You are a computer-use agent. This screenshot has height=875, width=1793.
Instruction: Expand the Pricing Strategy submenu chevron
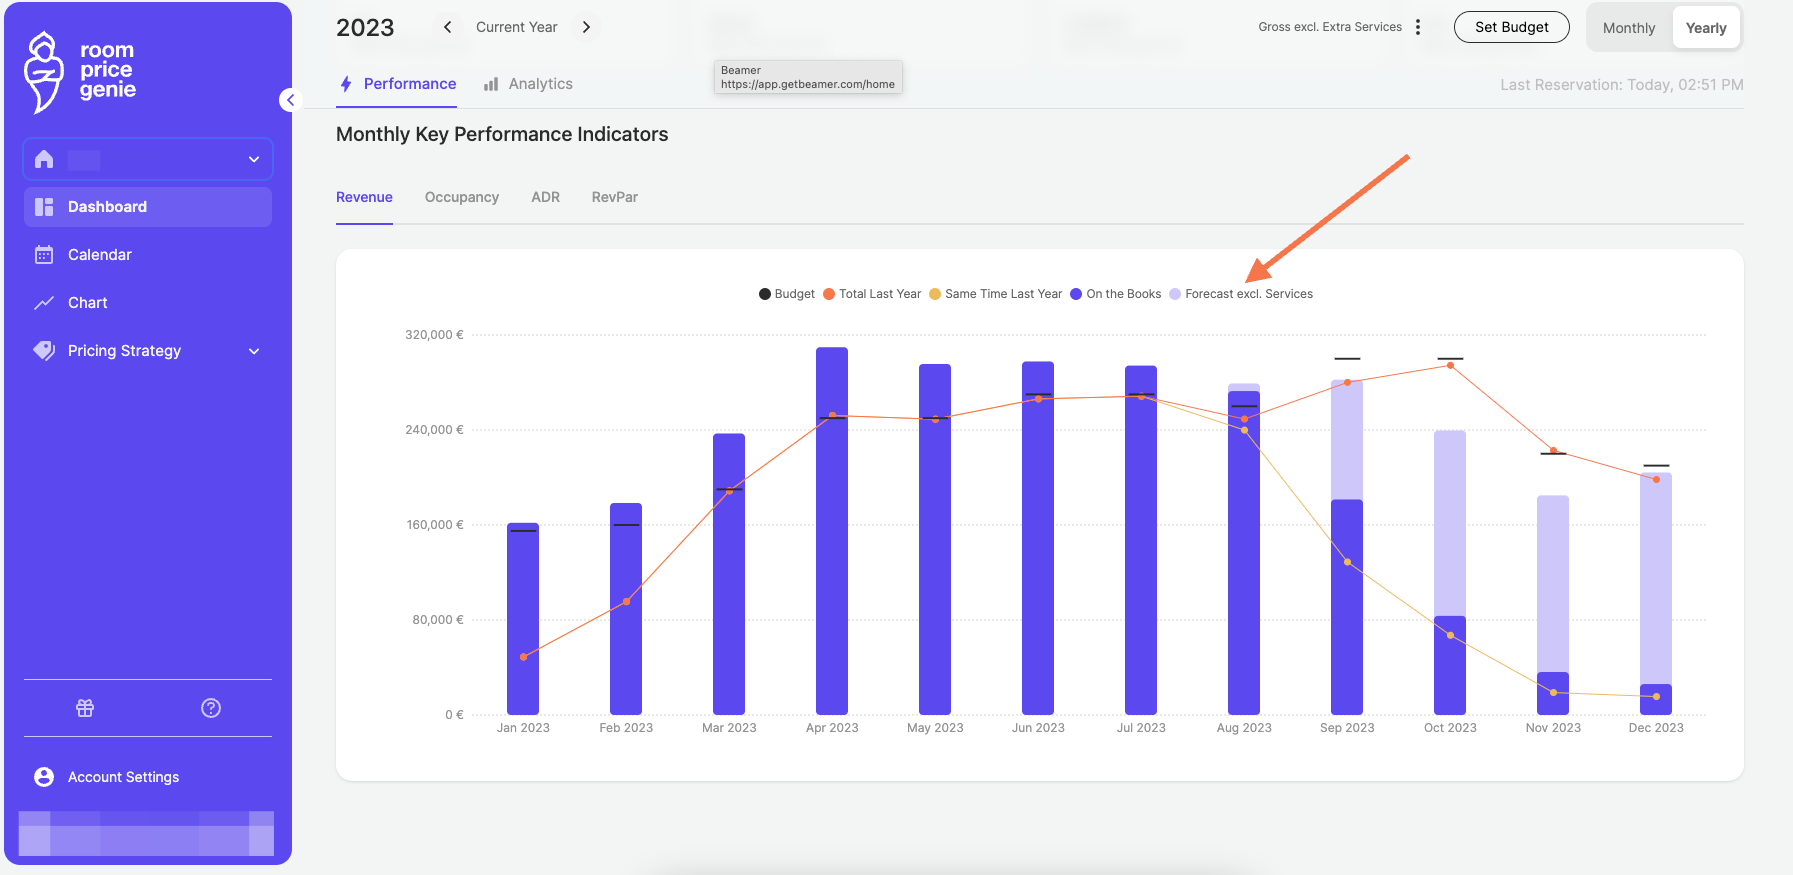[x=254, y=351]
